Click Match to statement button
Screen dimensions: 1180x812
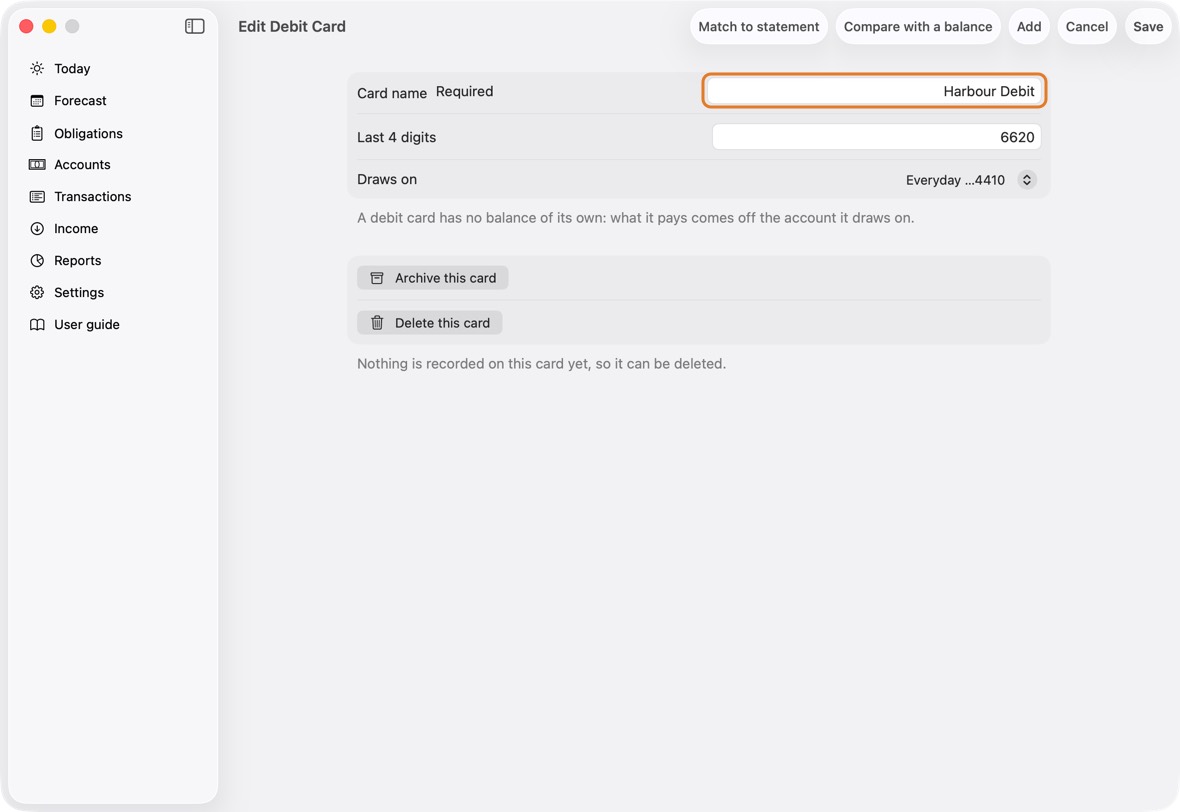point(759,26)
